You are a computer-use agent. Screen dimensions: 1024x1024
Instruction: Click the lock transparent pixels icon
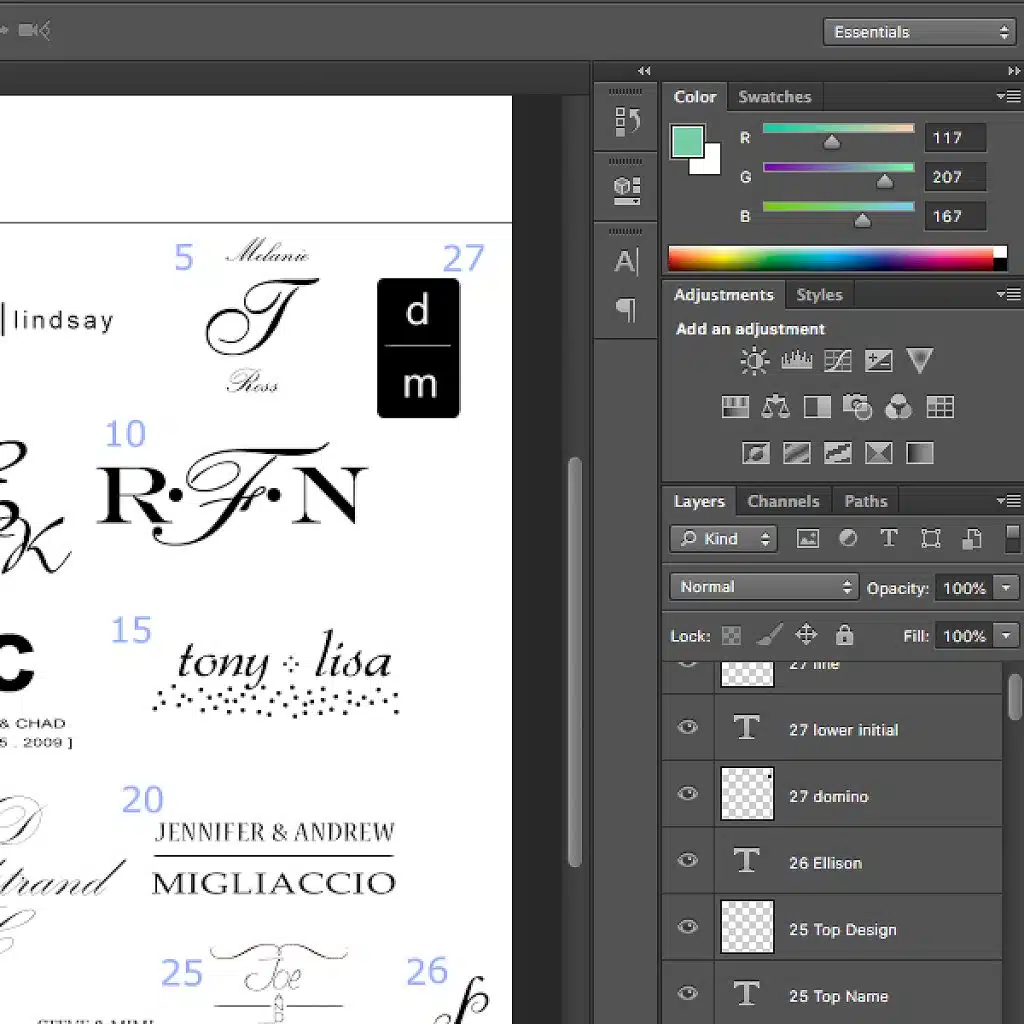732,636
